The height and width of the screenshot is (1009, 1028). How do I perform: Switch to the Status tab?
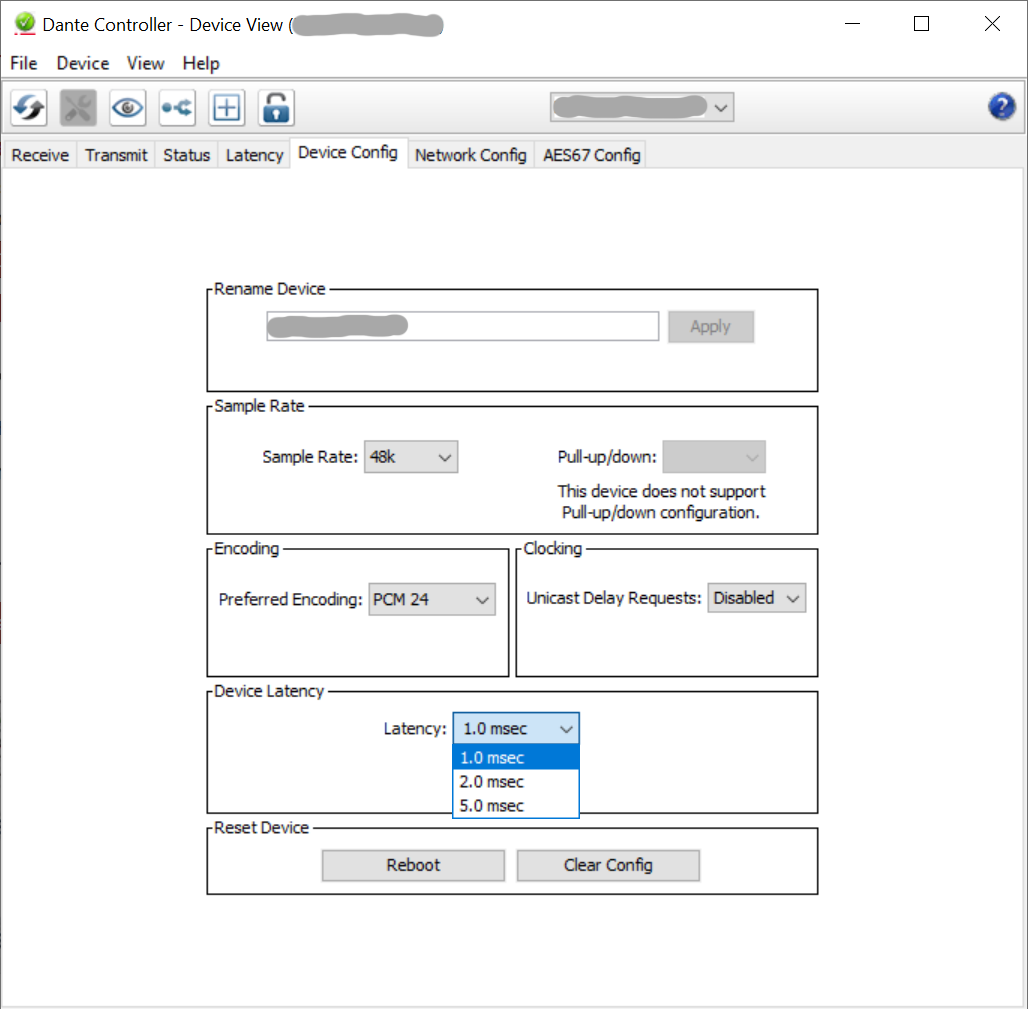[x=187, y=155]
